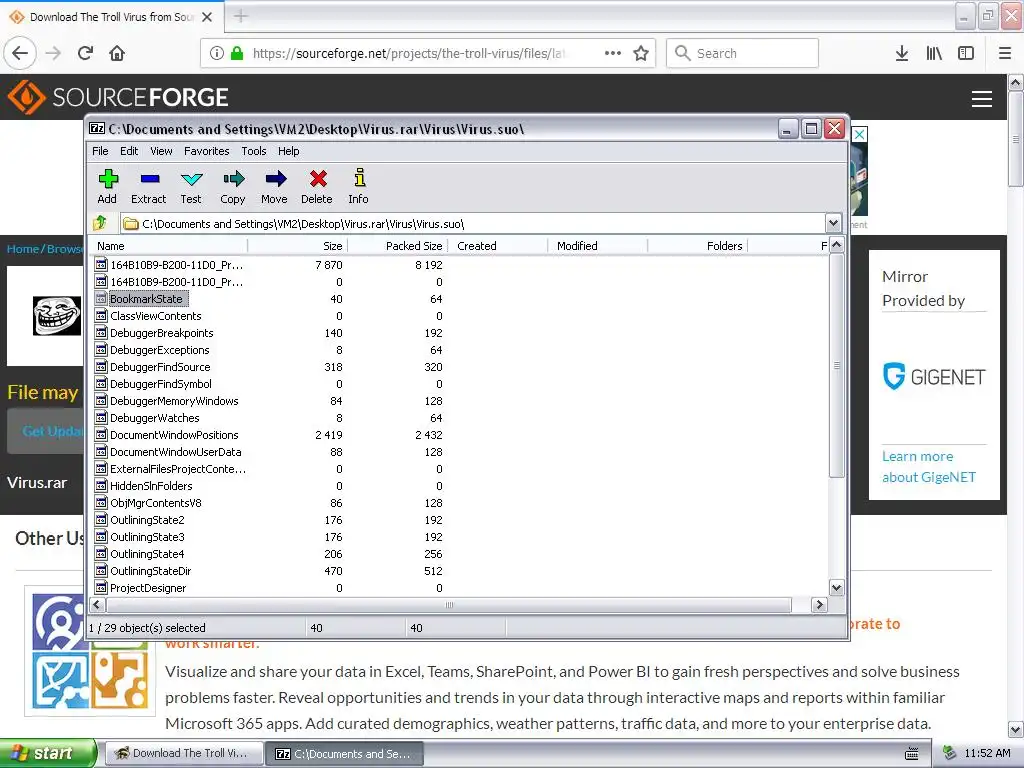The height and width of the screenshot is (768, 1024).
Task: Click the Firefox URL address bar
Action: pos(408,53)
